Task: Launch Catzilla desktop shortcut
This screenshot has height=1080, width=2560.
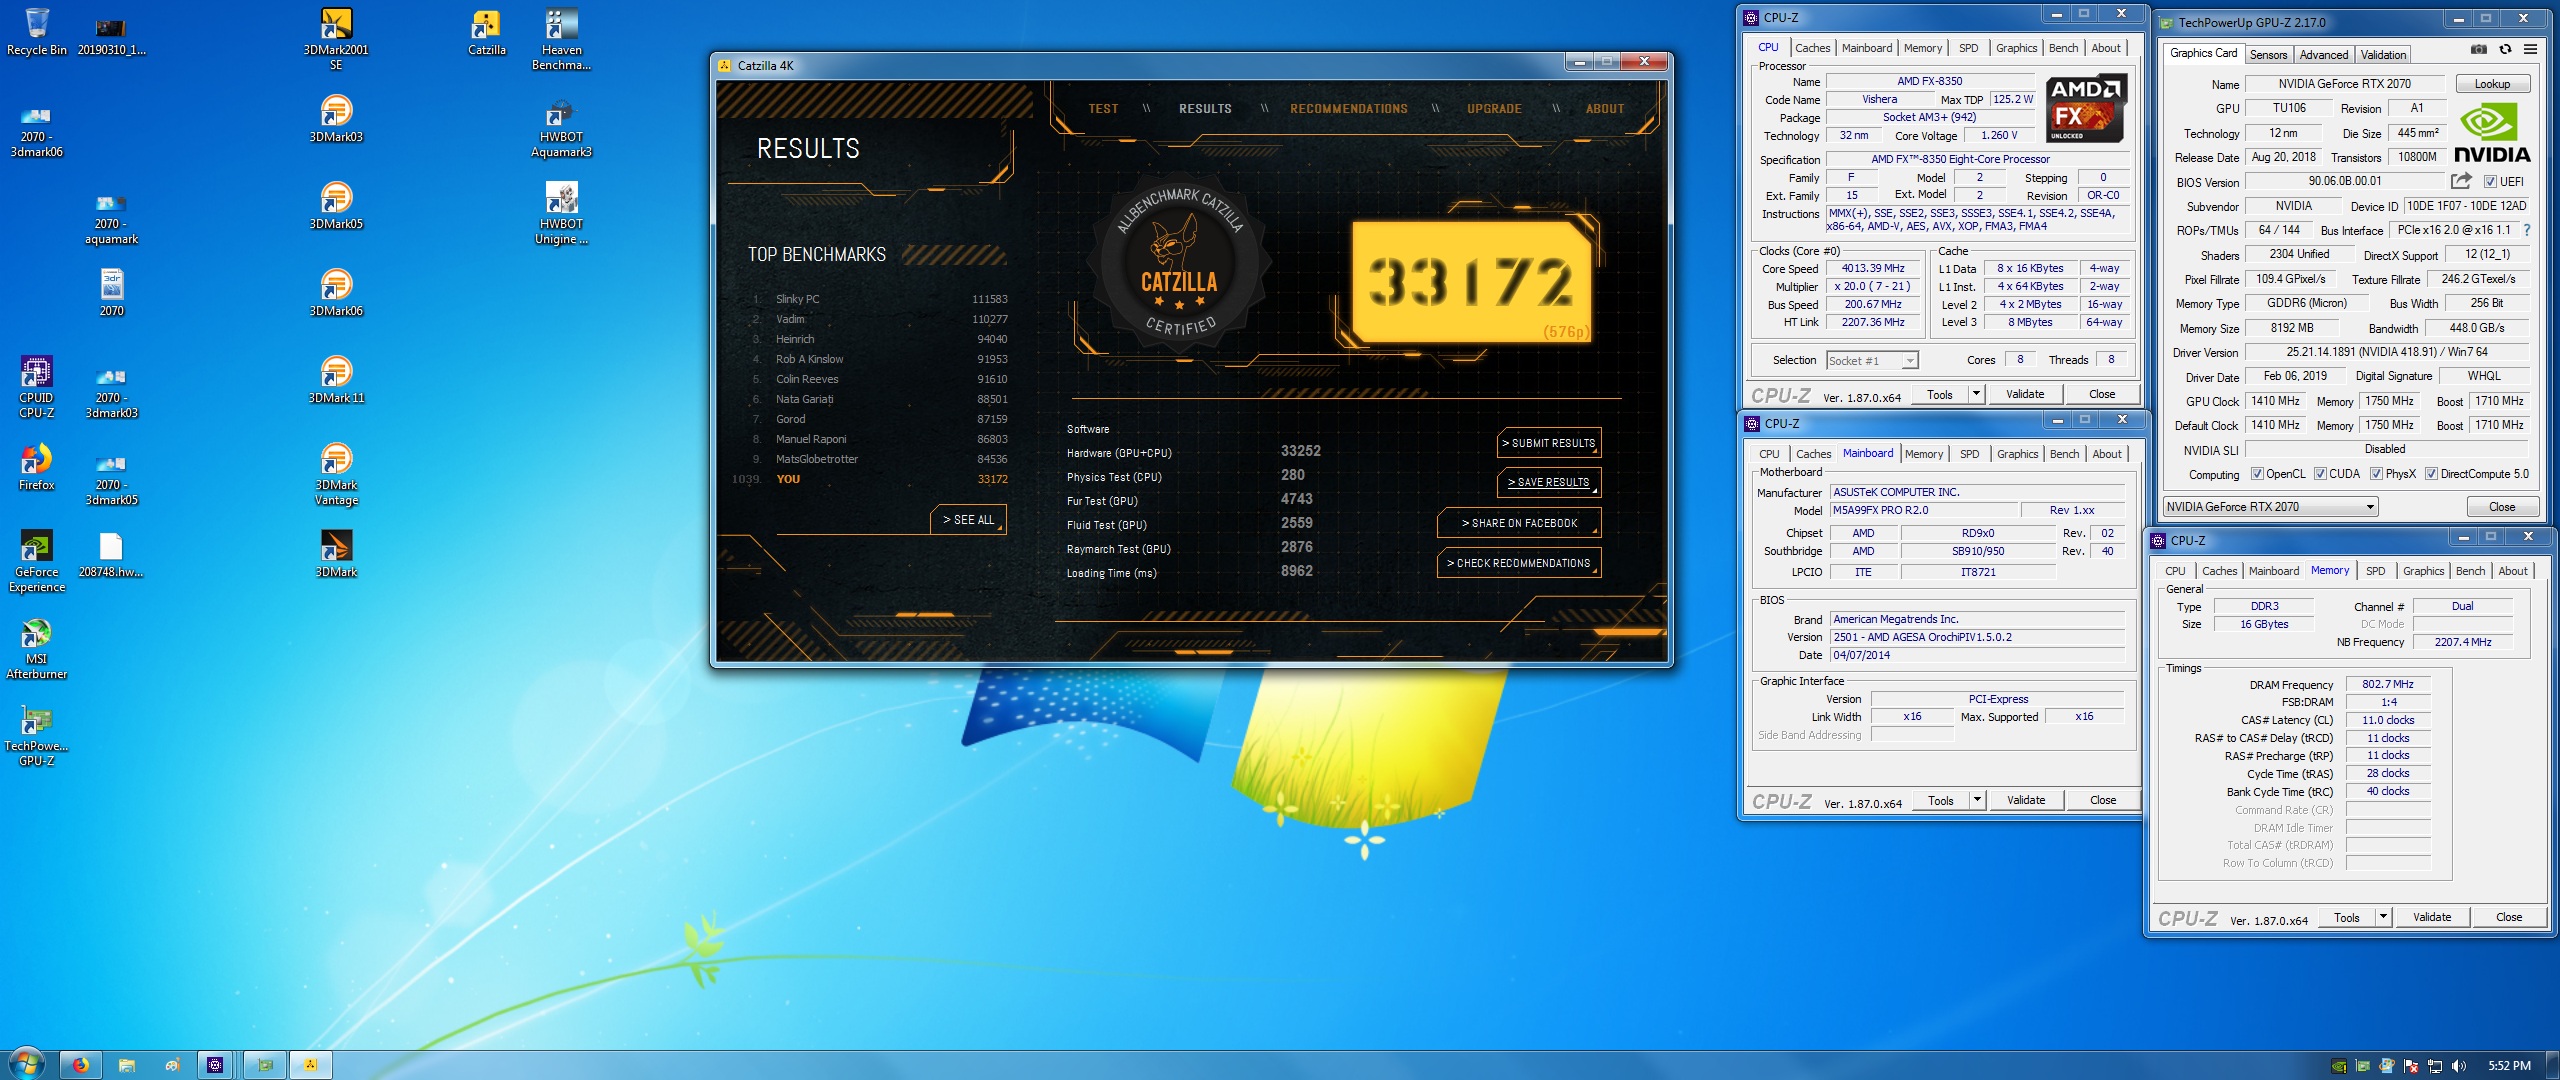Action: [x=487, y=32]
